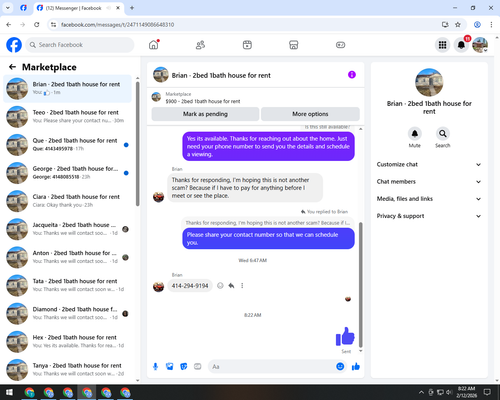Open the account profile picture menu
The image size is (500, 400).
[480, 45]
